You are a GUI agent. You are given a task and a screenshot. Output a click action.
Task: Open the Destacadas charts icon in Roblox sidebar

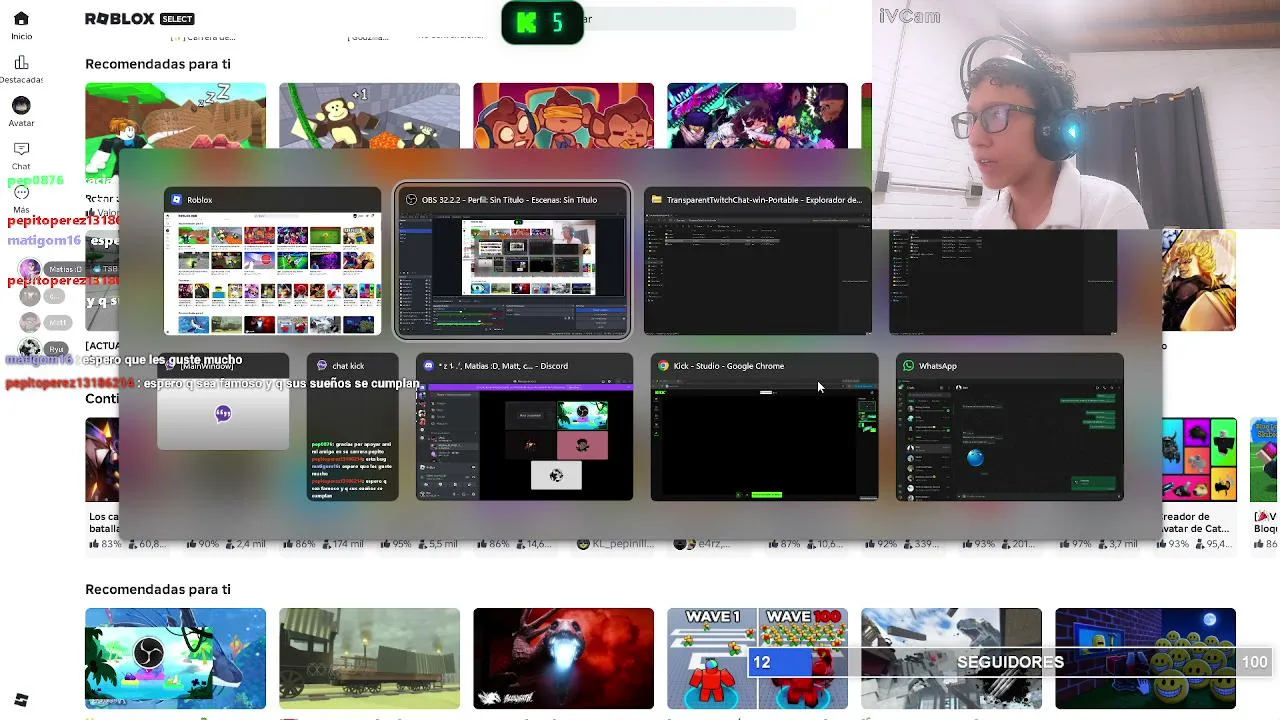point(21,63)
